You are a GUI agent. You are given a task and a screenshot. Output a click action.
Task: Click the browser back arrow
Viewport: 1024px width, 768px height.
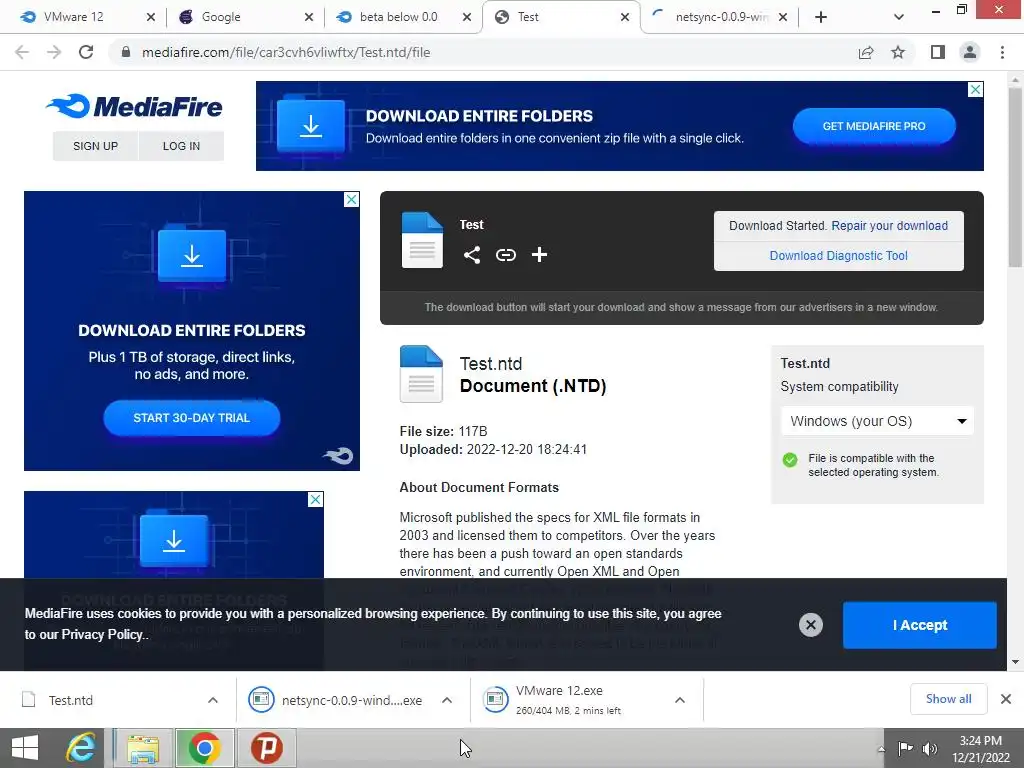22,52
